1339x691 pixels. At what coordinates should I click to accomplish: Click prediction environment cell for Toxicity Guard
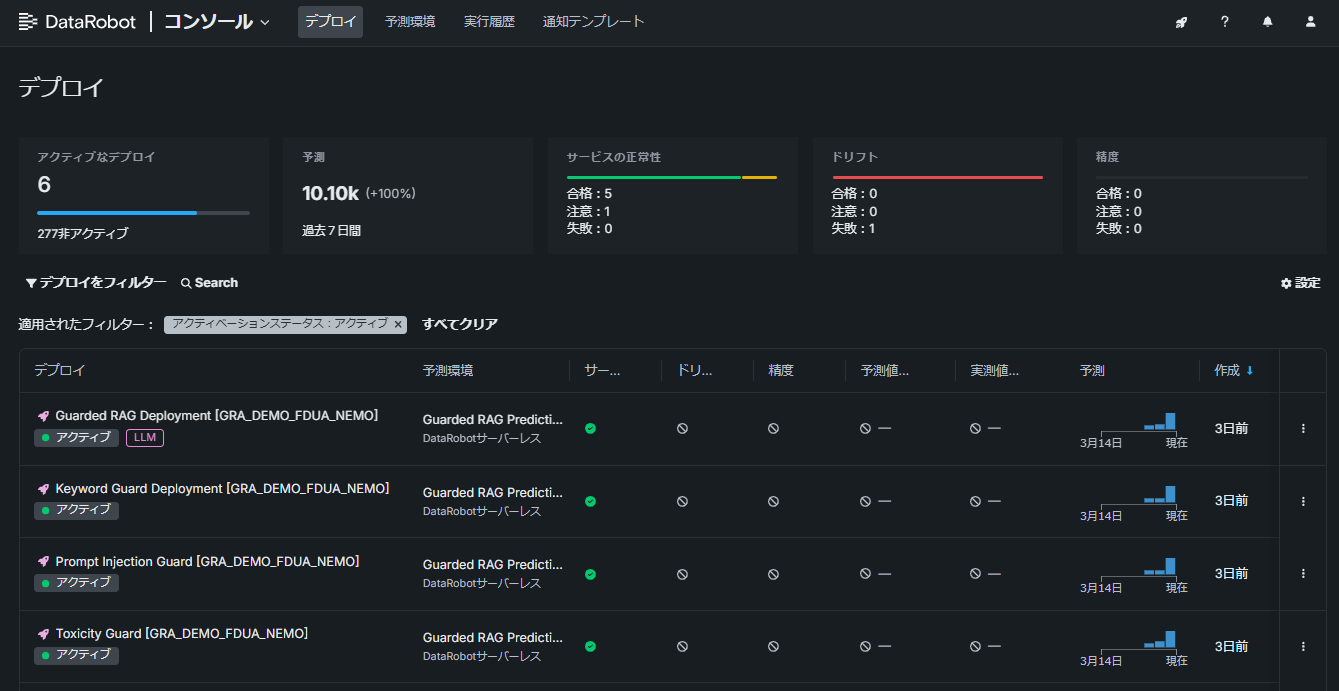pyautogui.click(x=493, y=646)
